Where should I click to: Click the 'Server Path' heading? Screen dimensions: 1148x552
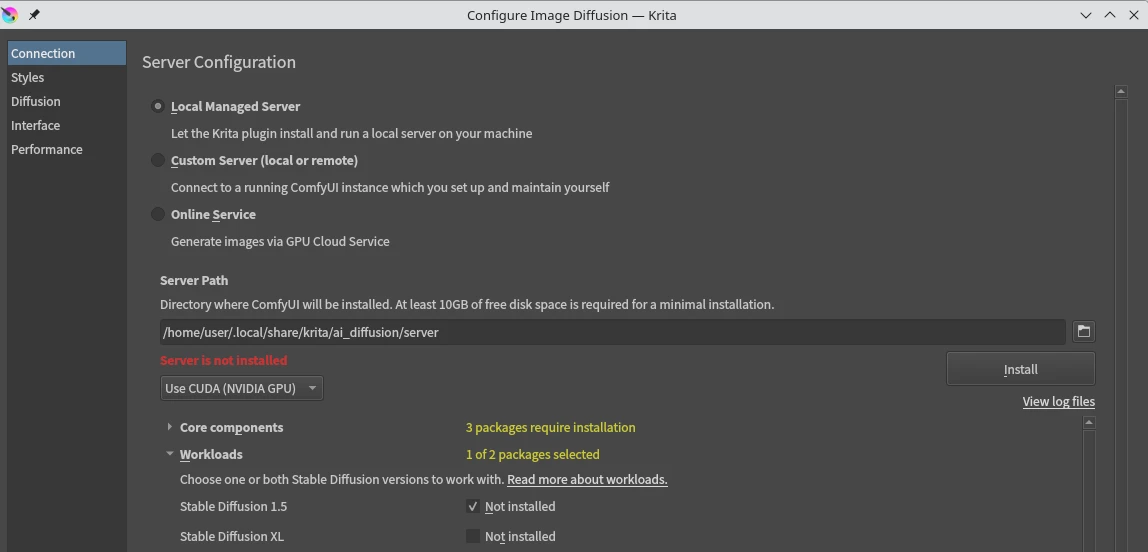pos(194,280)
